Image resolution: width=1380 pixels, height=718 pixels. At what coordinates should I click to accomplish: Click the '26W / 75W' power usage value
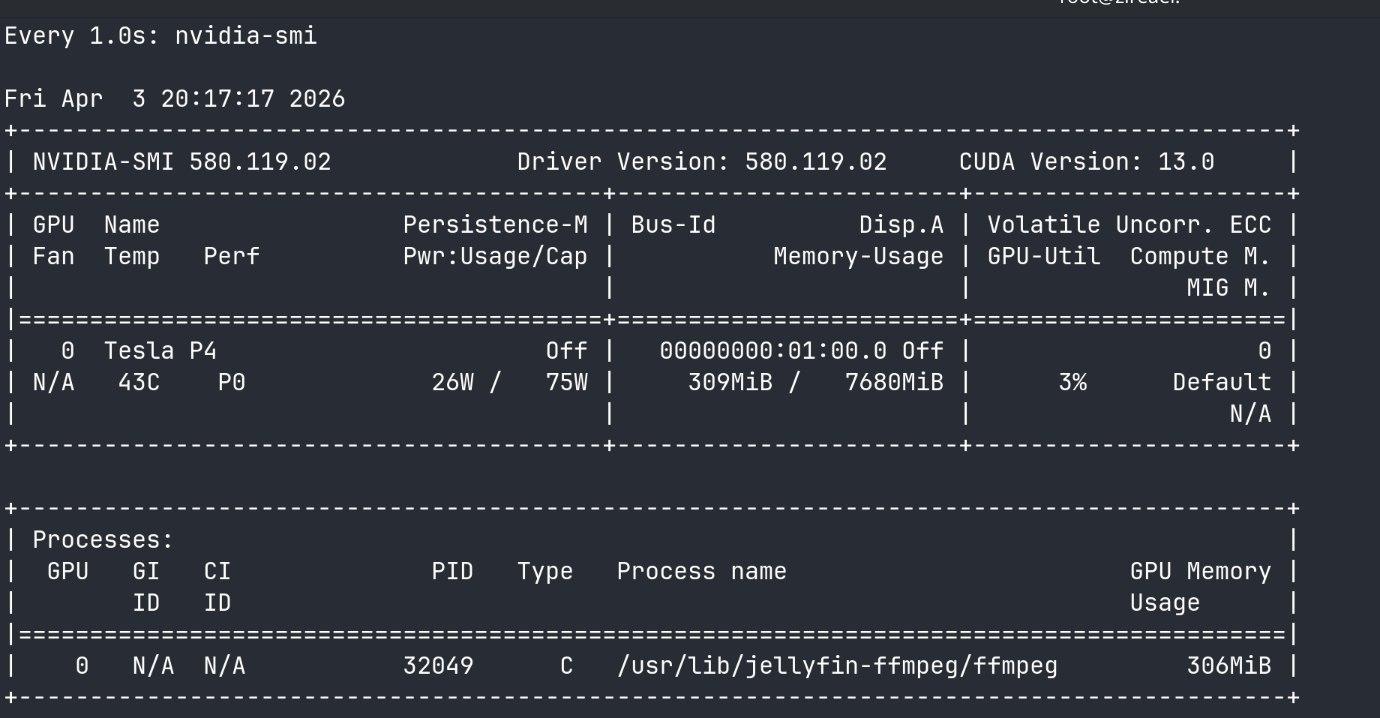click(509, 383)
